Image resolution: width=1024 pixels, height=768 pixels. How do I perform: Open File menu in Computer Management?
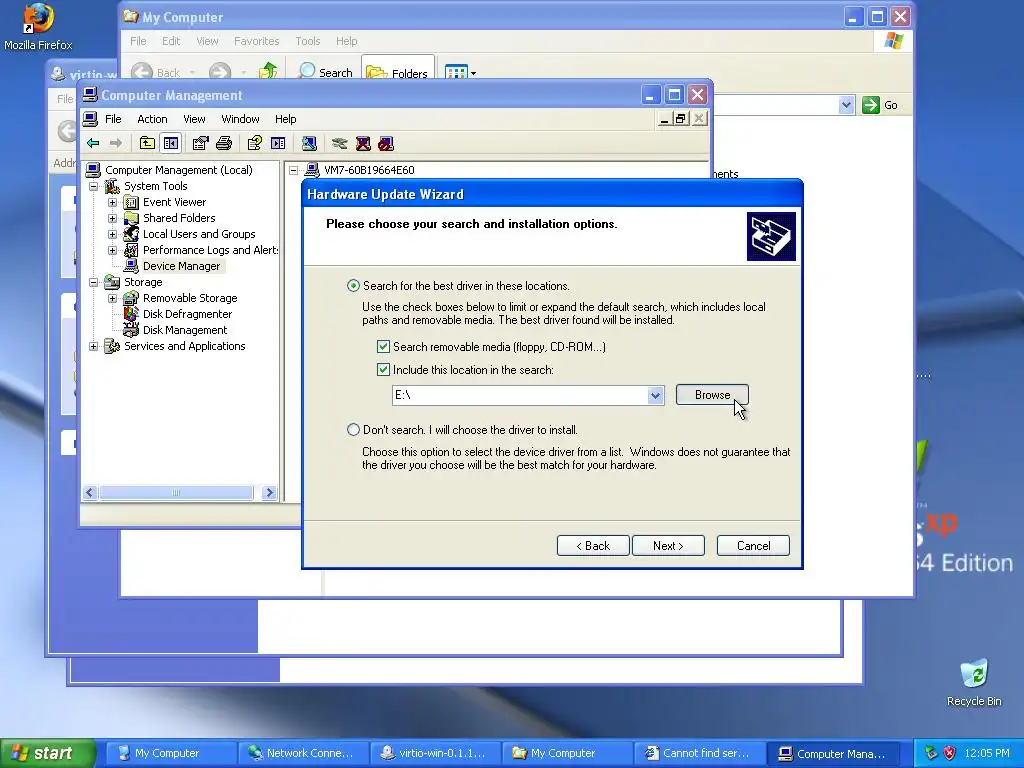point(113,119)
